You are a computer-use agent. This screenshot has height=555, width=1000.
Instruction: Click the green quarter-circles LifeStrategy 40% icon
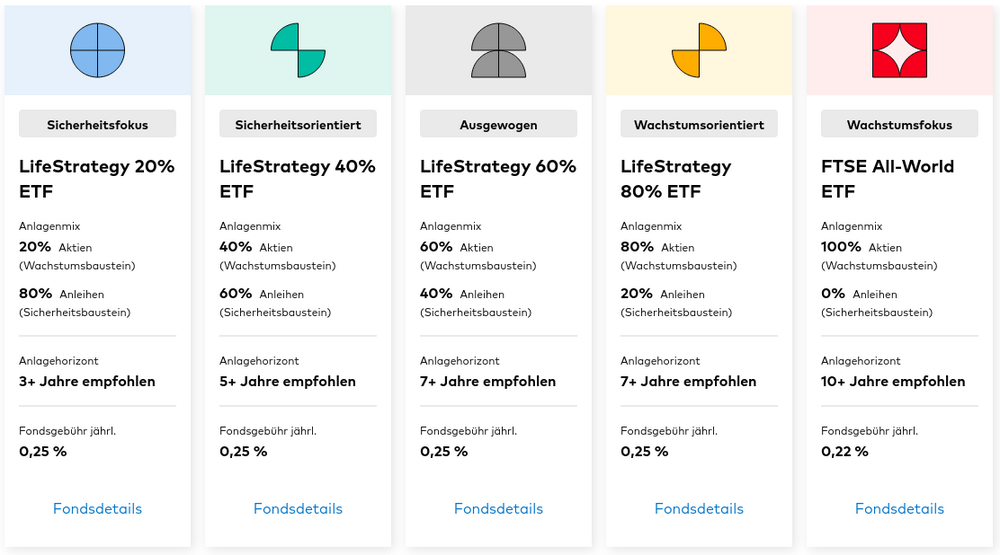click(x=298, y=50)
